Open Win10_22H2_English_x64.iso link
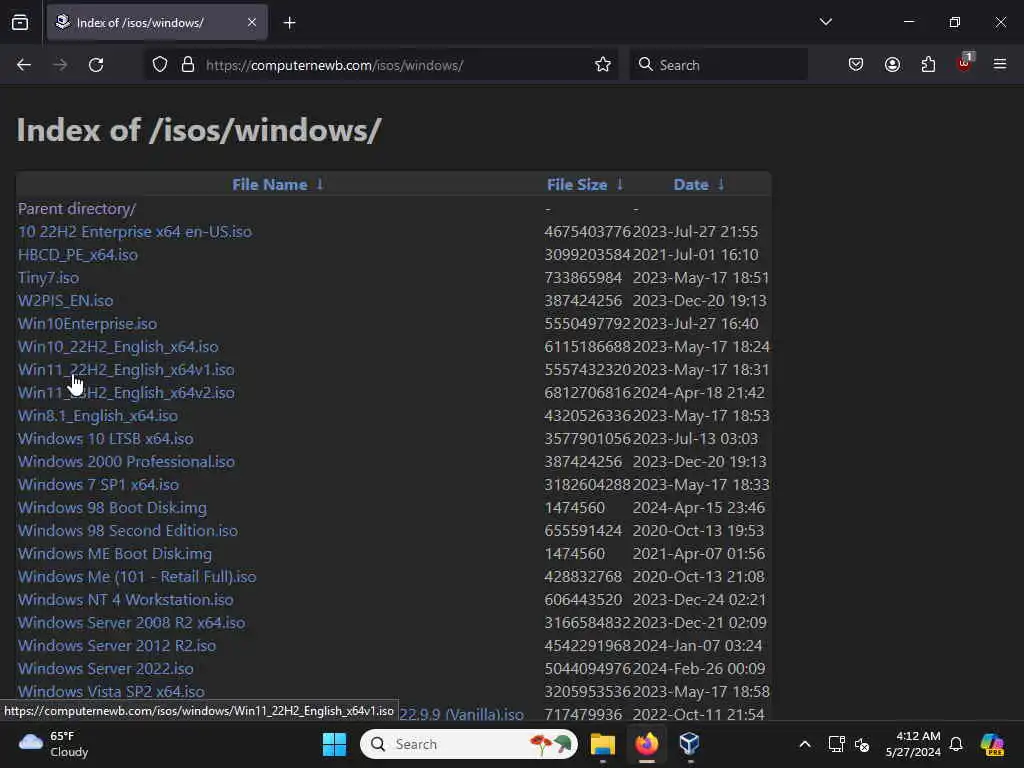 pyautogui.click(x=118, y=346)
